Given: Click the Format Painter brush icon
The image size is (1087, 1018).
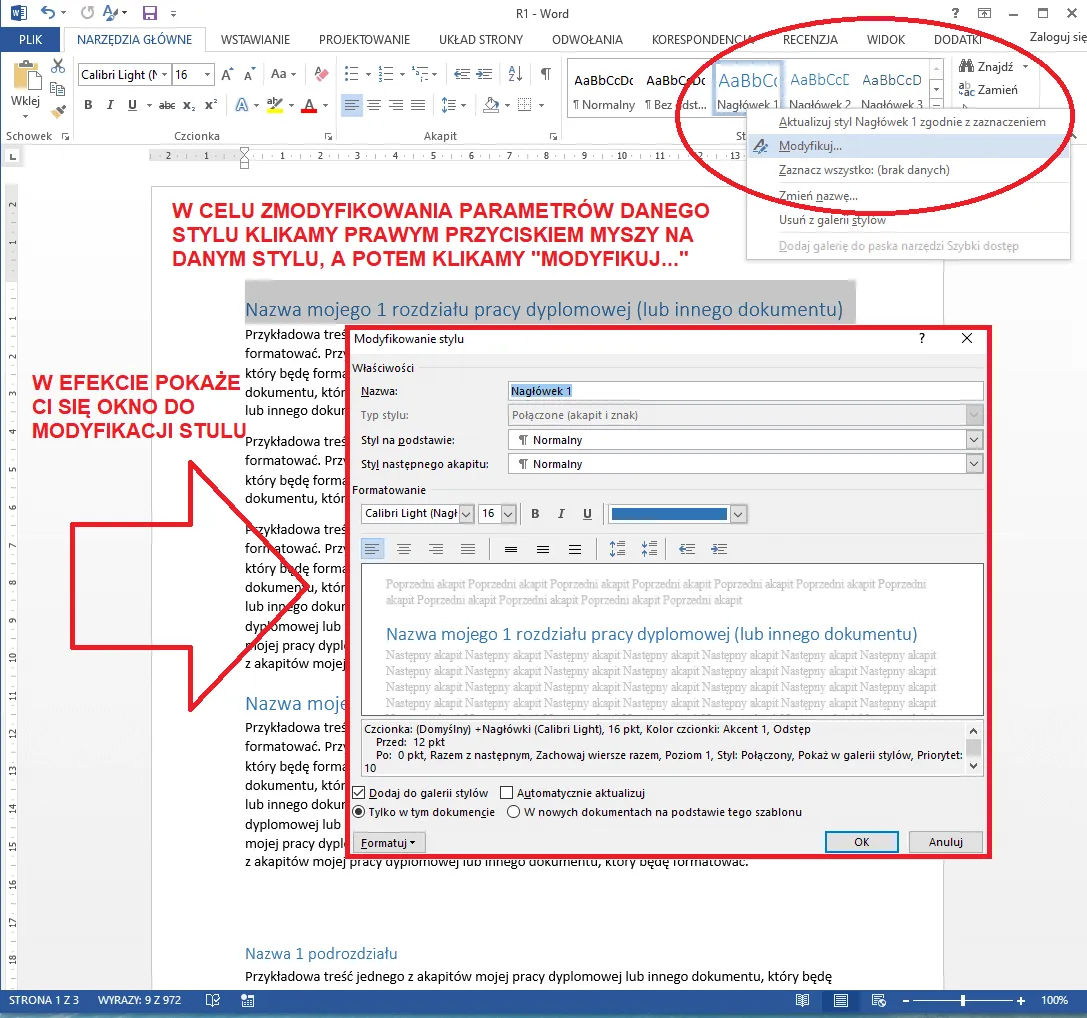Looking at the screenshot, I should pyautogui.click(x=58, y=113).
